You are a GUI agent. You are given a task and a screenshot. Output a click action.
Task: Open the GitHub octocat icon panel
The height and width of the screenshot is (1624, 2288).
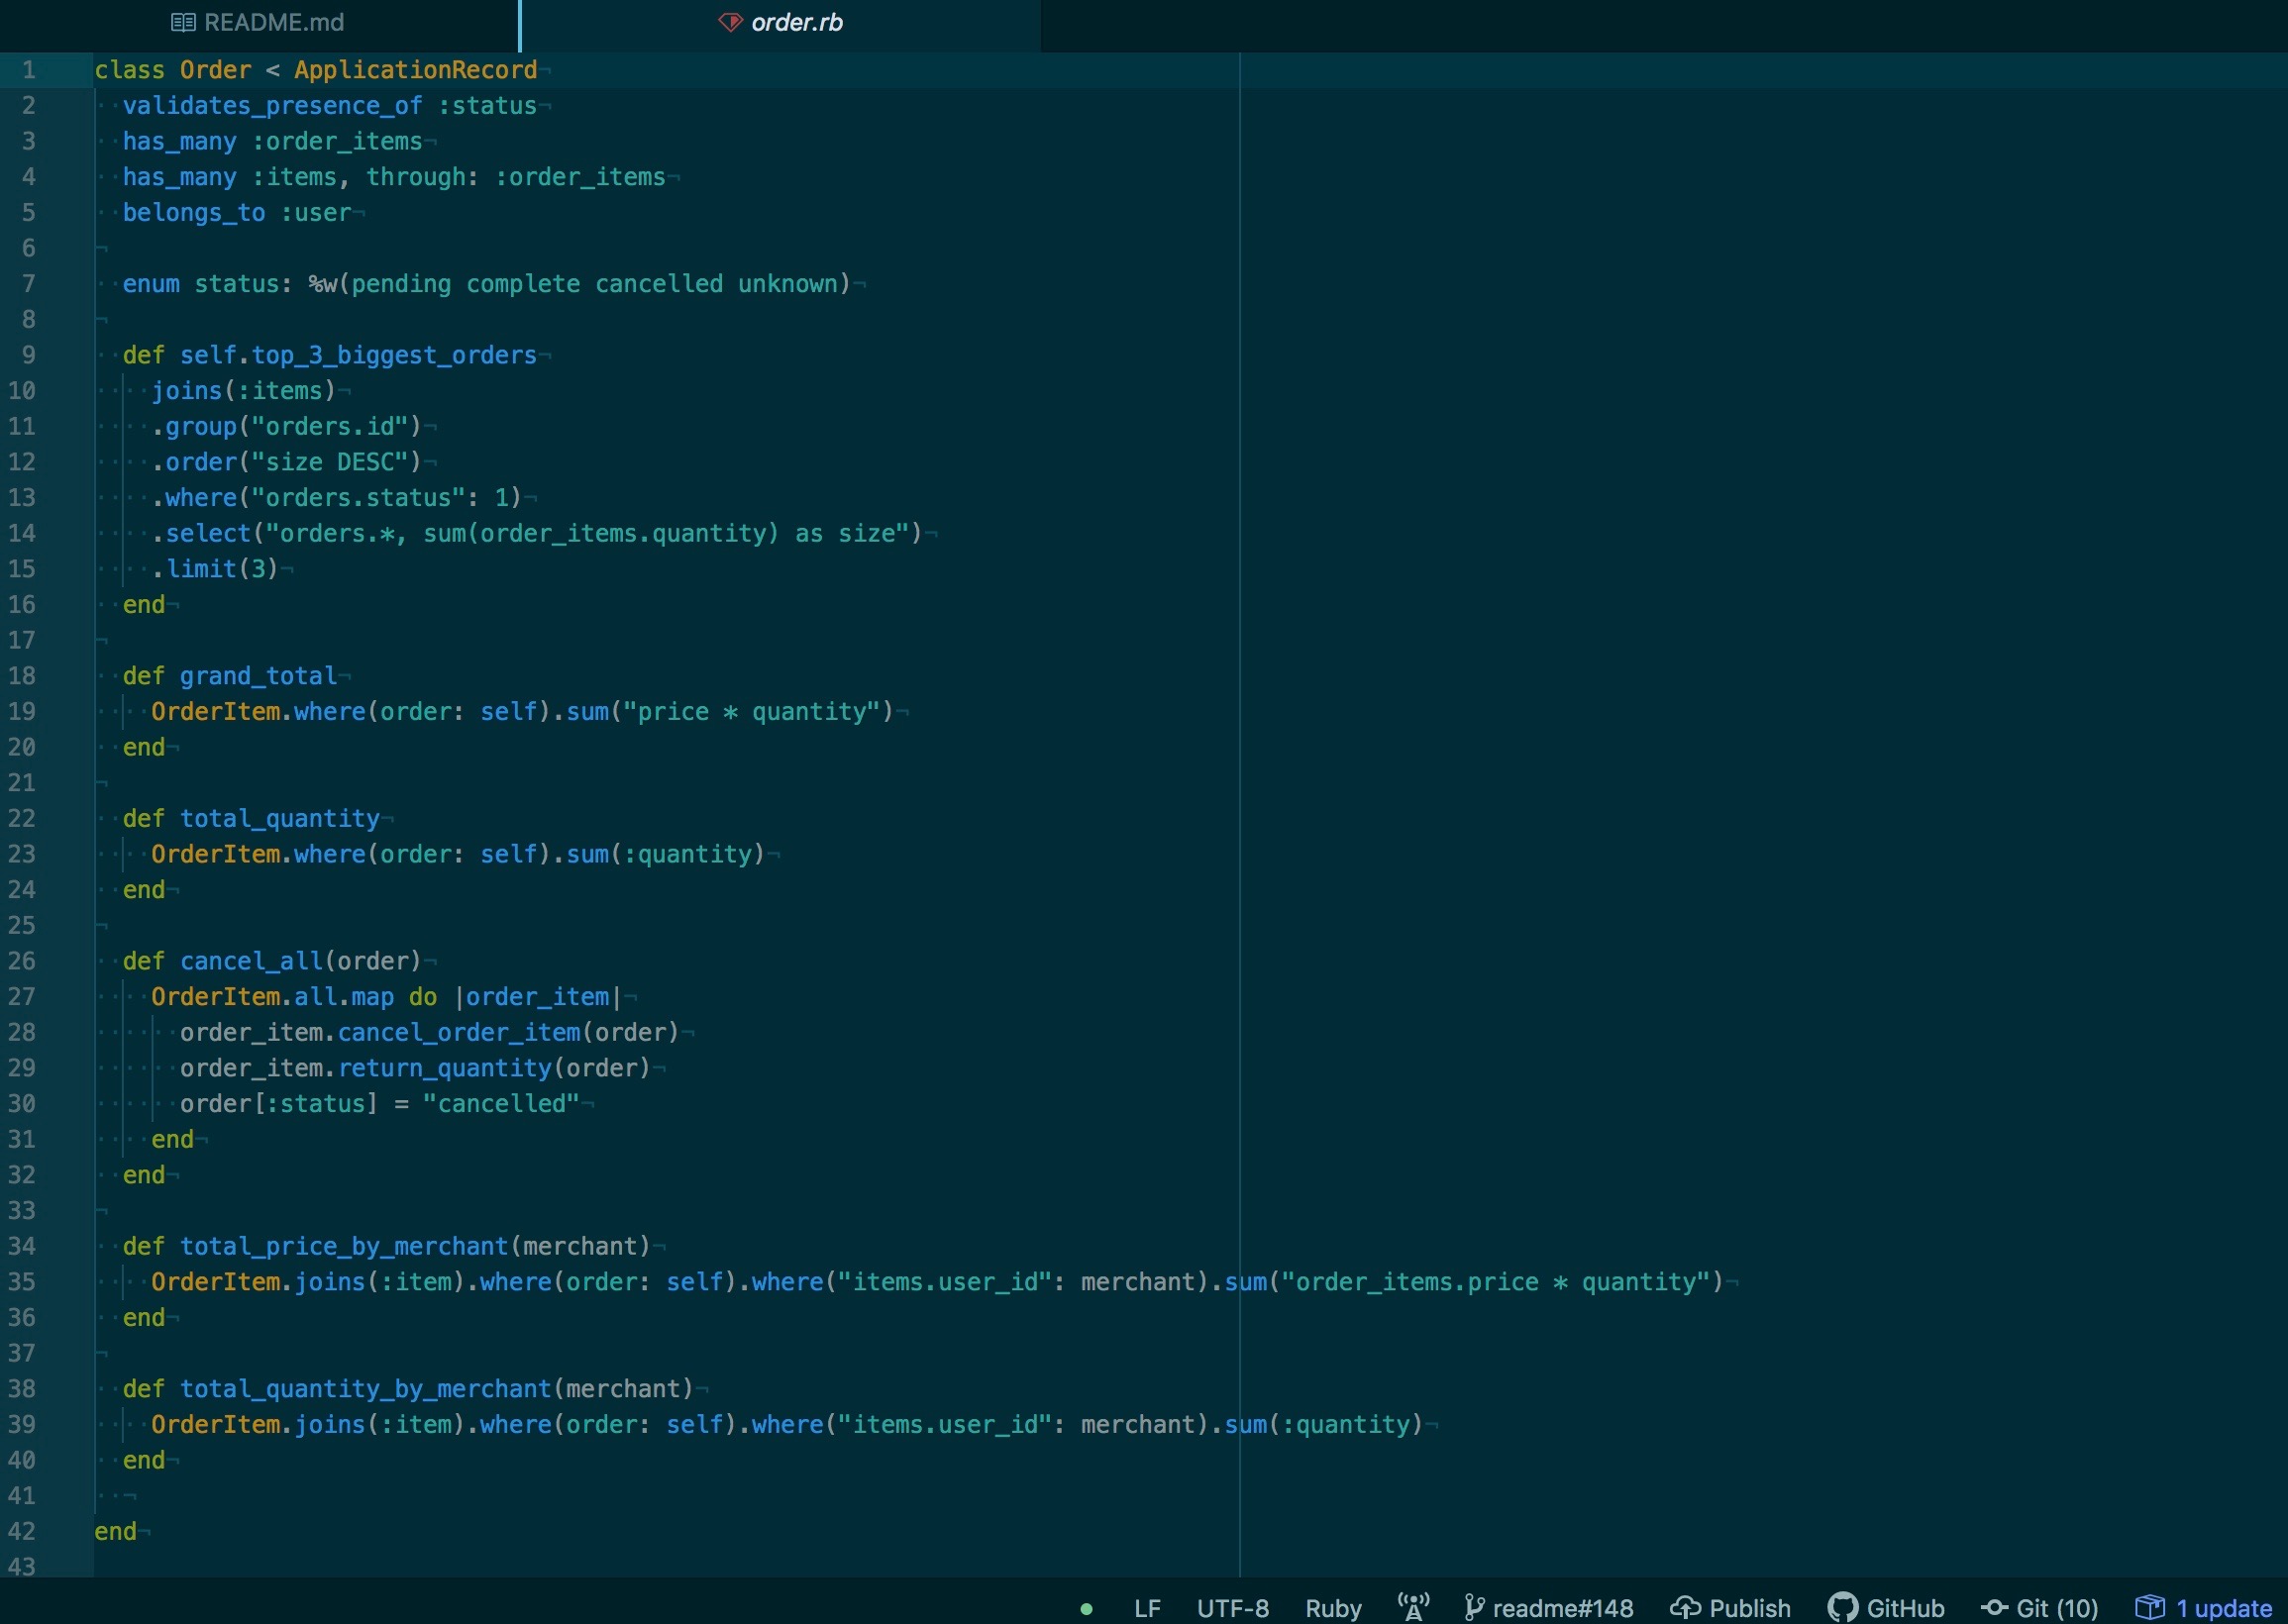(1842, 1607)
